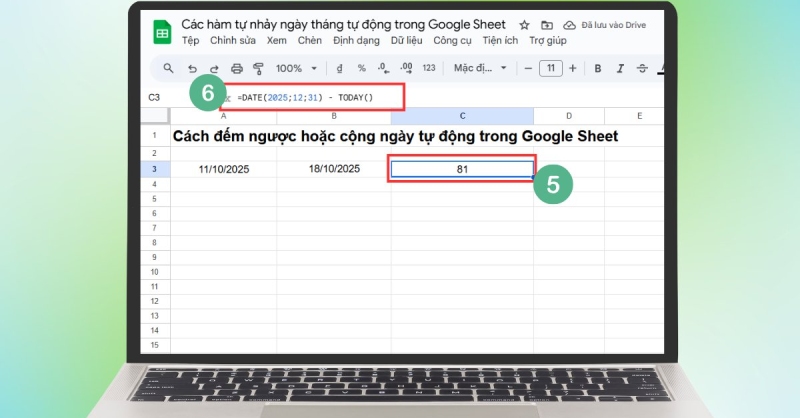Open the Dữ liệu menu
Image resolution: width=800 pixels, height=418 pixels.
coord(406,41)
